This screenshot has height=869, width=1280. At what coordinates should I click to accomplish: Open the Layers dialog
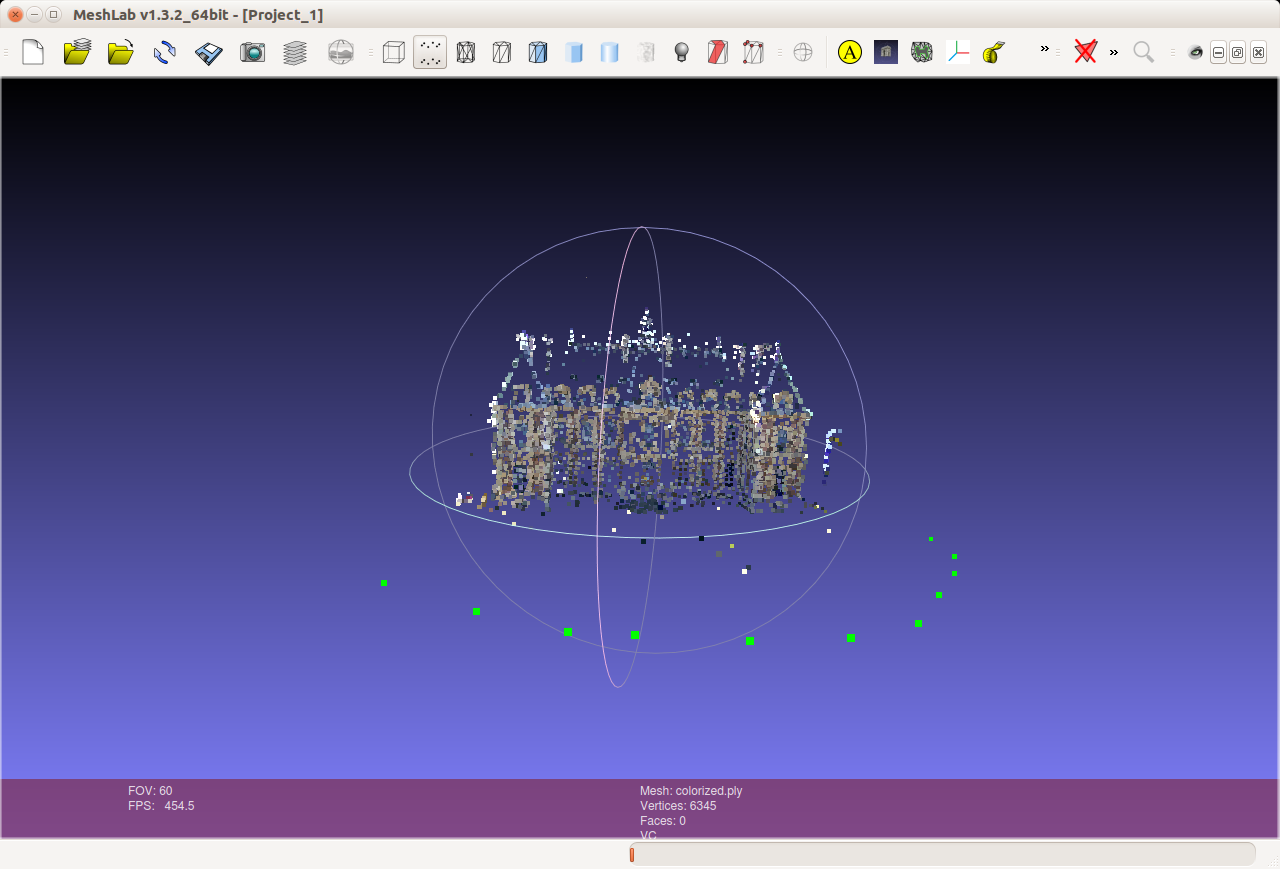click(x=294, y=52)
